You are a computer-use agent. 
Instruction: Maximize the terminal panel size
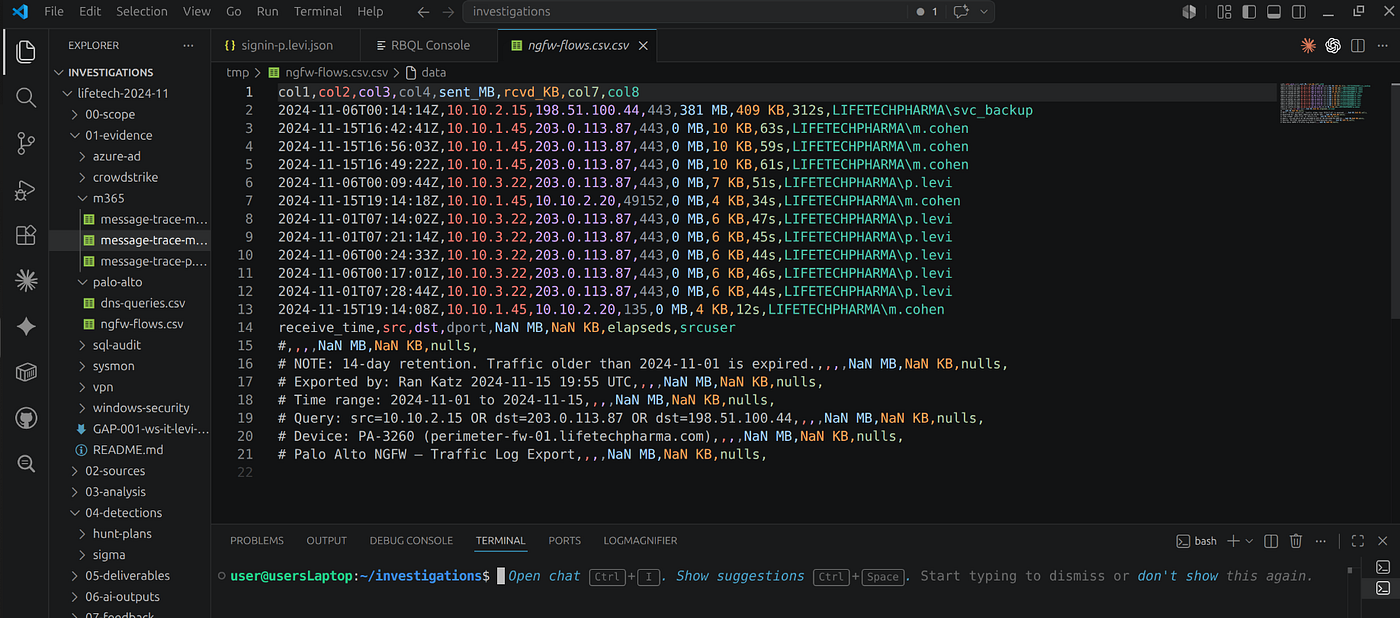coord(1357,541)
